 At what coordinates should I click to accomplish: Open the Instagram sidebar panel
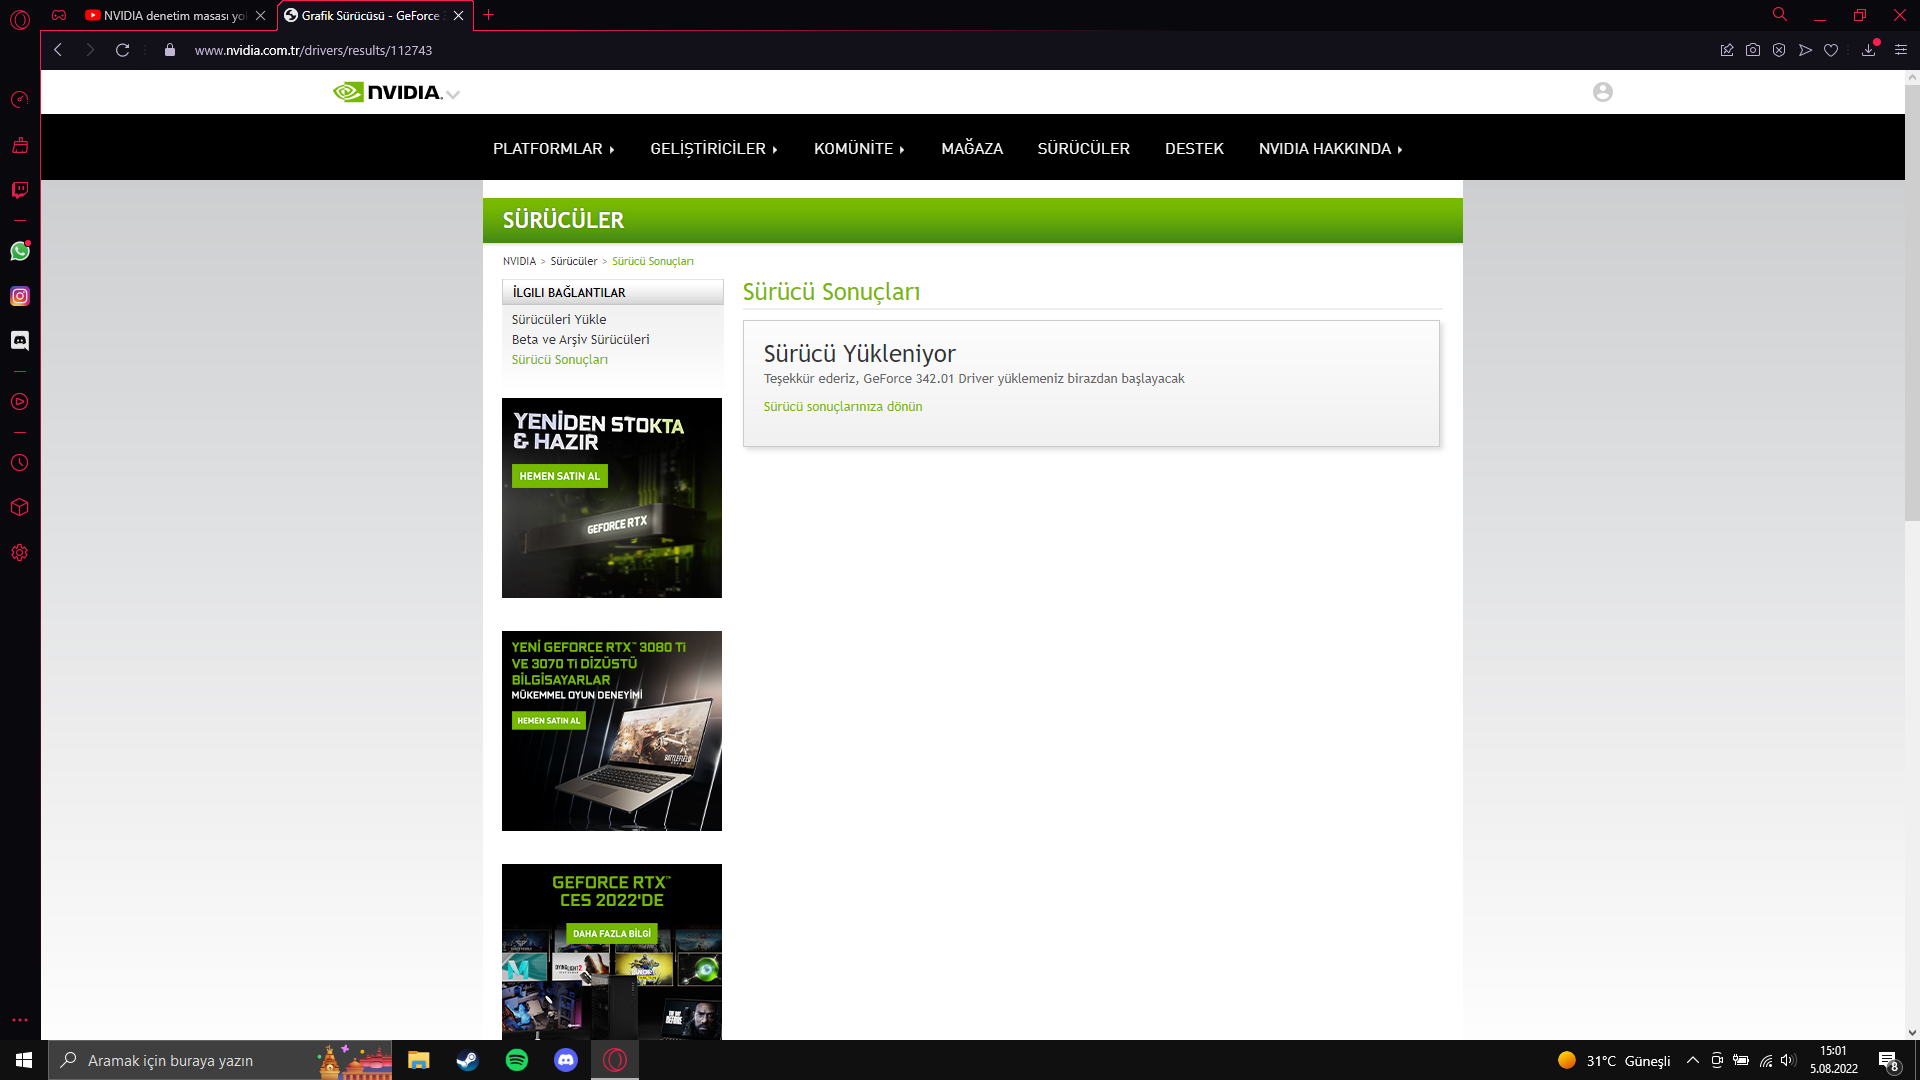pos(20,296)
